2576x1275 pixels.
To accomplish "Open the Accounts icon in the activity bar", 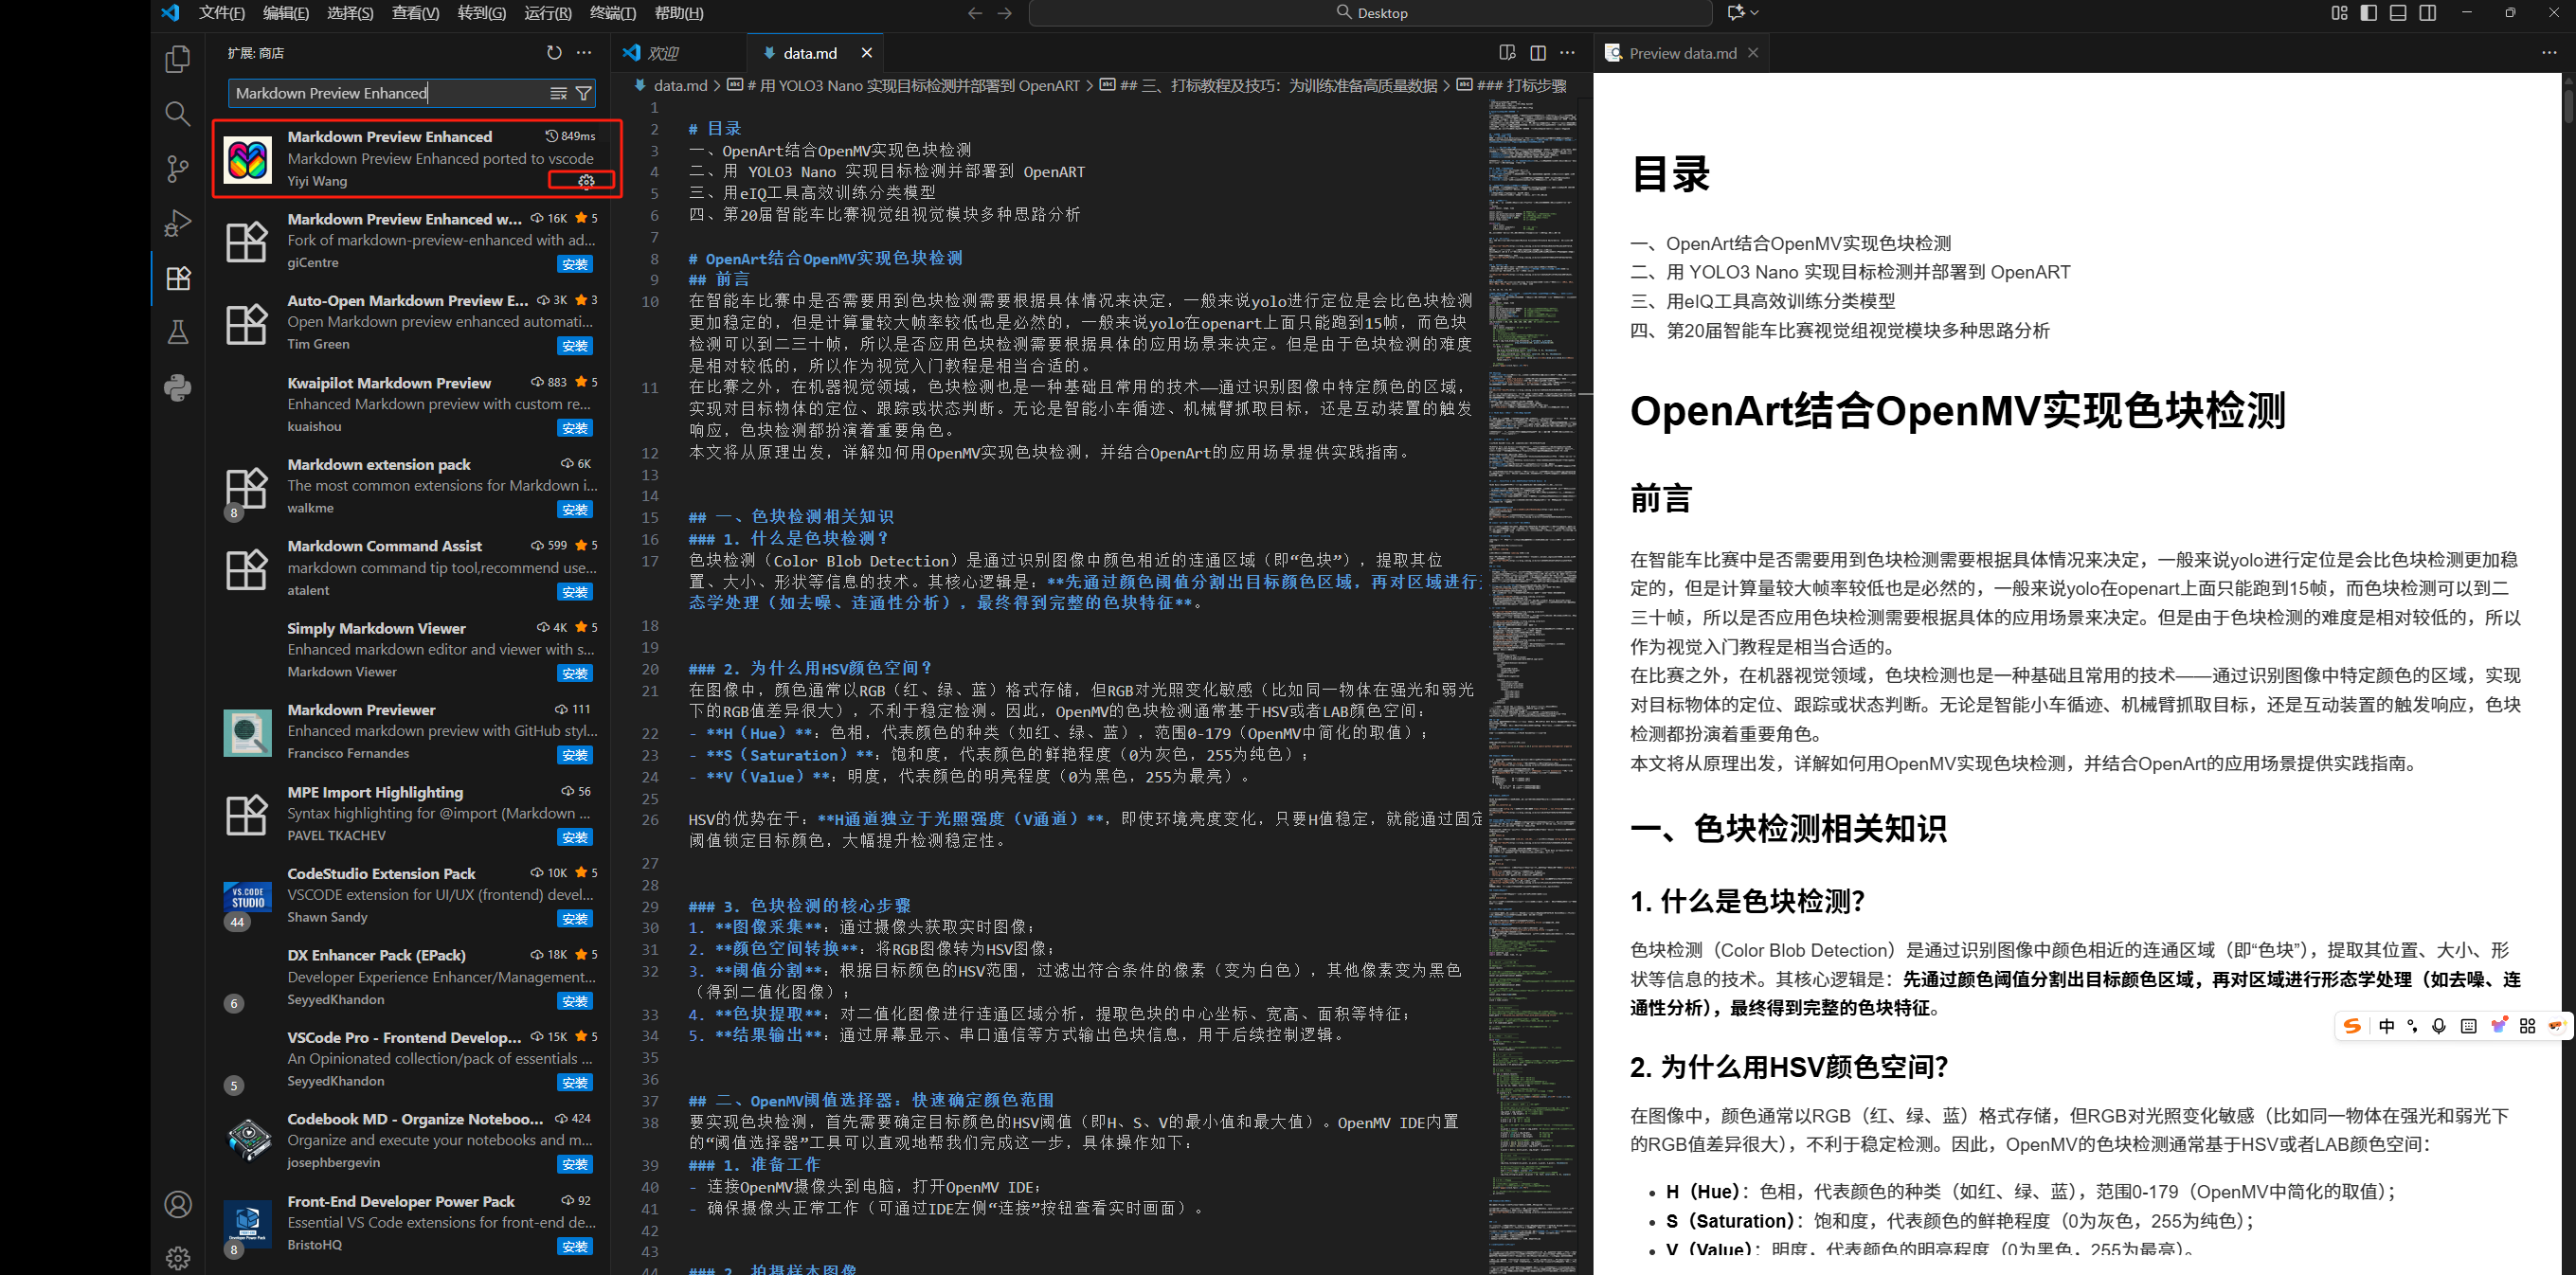I will pyautogui.click(x=177, y=1204).
